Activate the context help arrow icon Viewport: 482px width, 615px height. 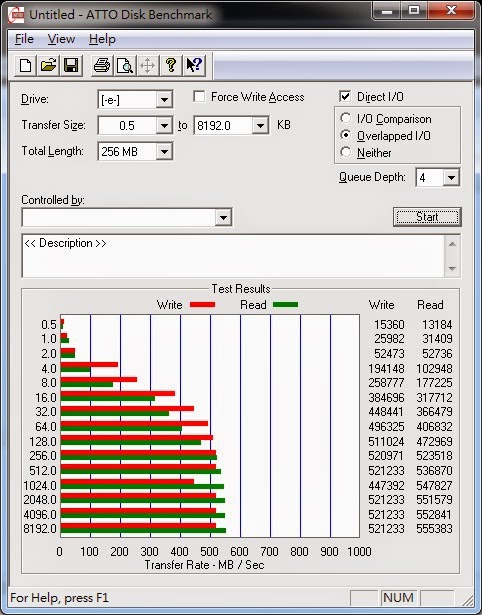[194, 65]
